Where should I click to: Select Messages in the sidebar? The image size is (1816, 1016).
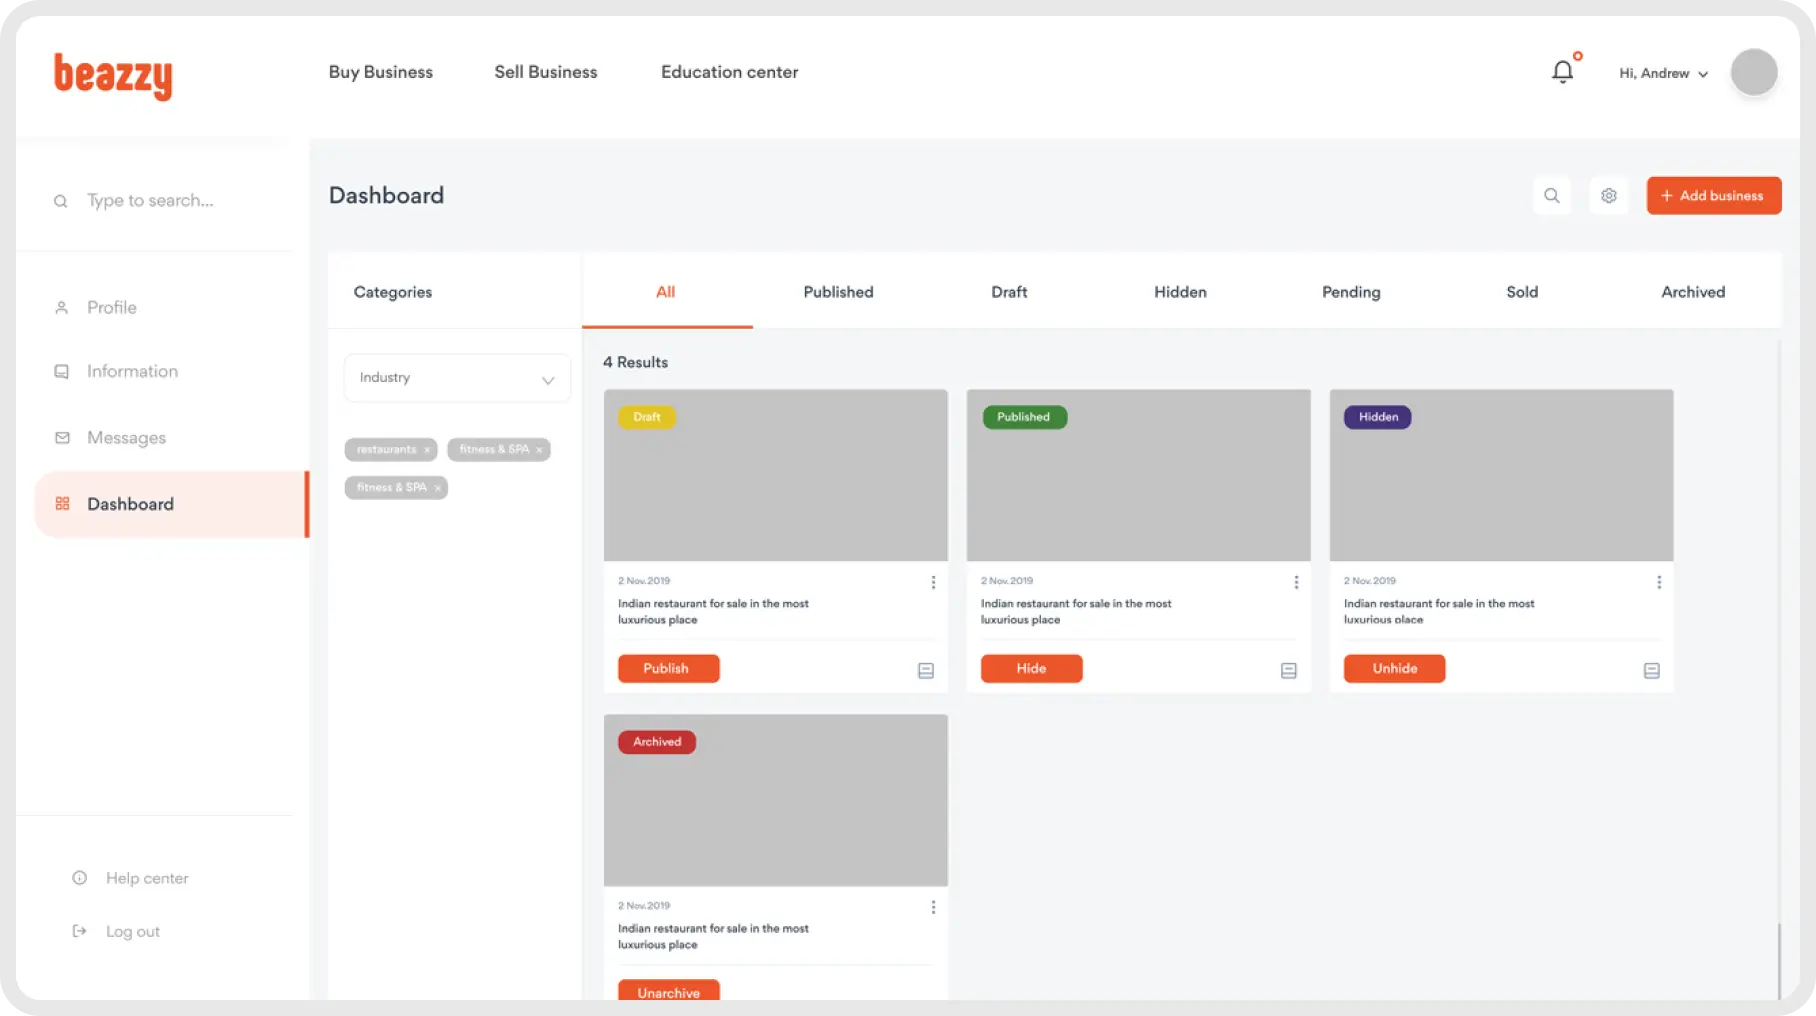[126, 438]
